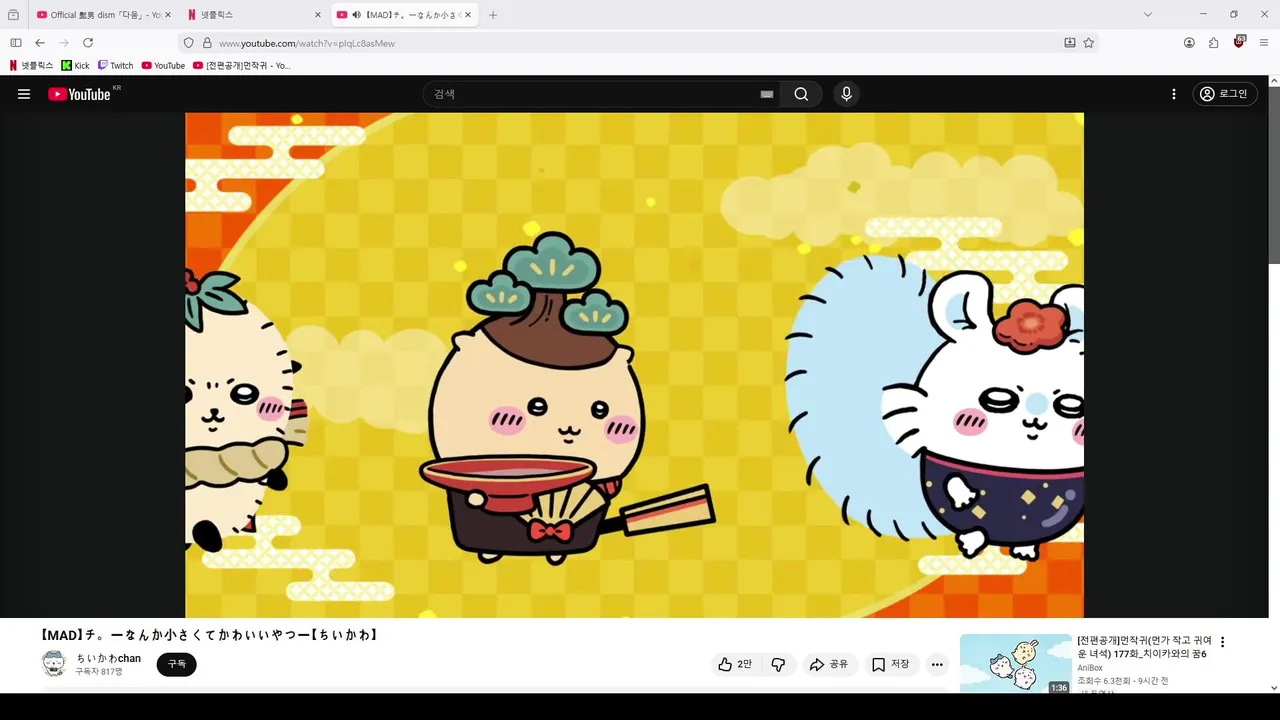Open a new tab with plus
1280x720 pixels.
point(493,15)
